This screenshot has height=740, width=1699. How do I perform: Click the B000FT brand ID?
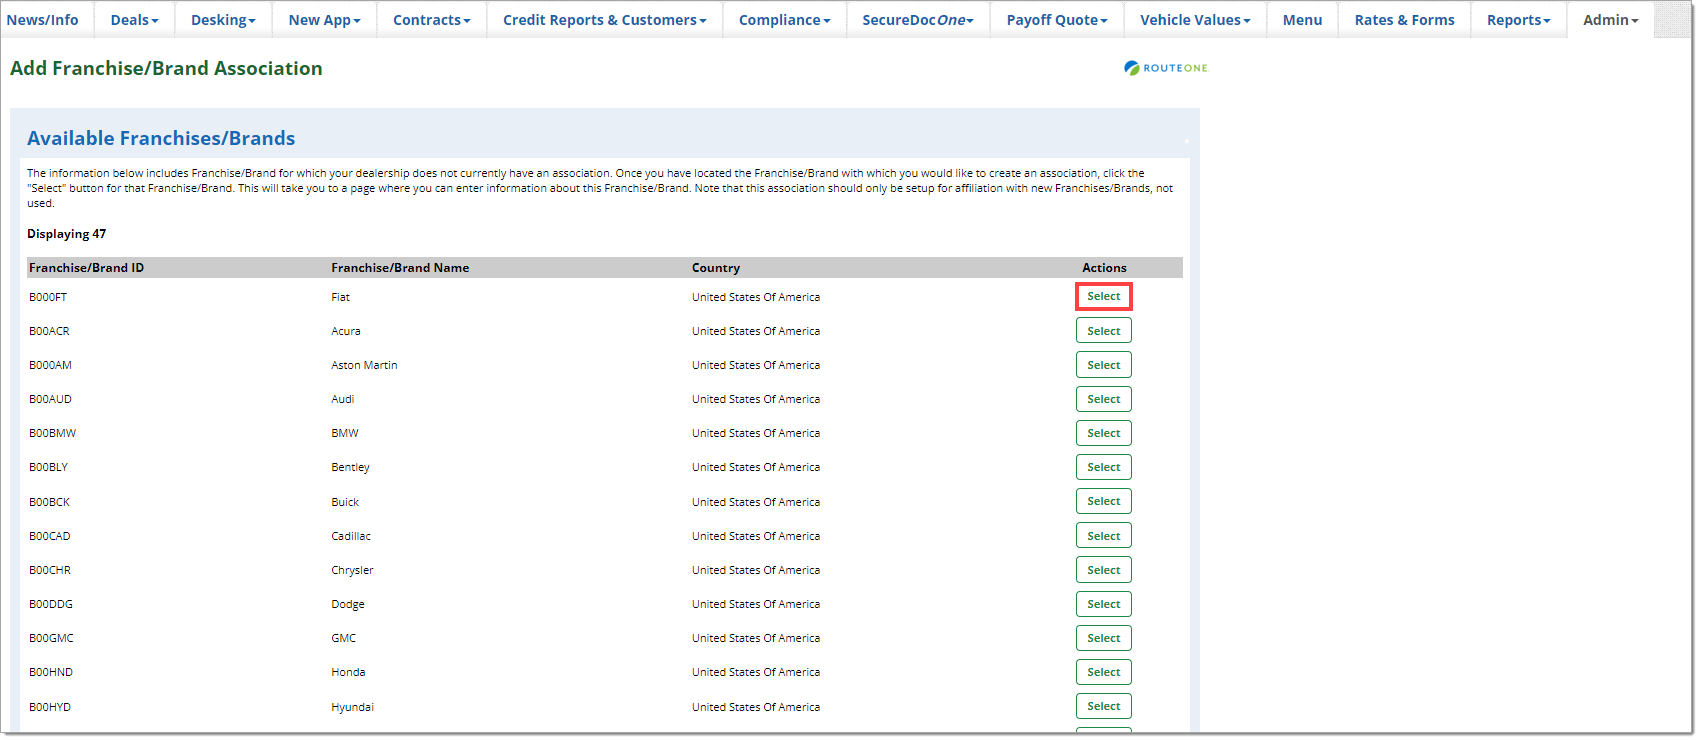48,297
